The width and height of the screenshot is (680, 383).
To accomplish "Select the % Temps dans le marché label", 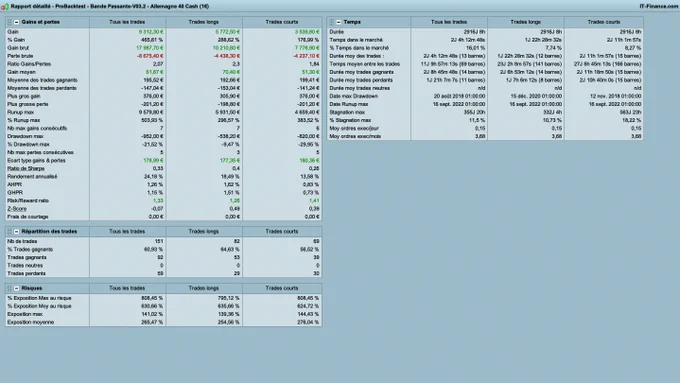I will click(359, 48).
